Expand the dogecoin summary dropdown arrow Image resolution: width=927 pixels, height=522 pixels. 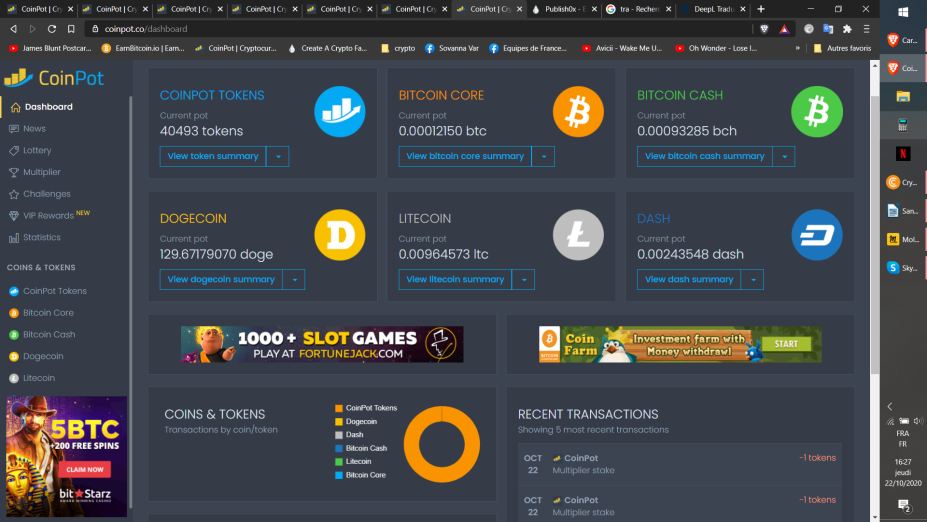[294, 280]
